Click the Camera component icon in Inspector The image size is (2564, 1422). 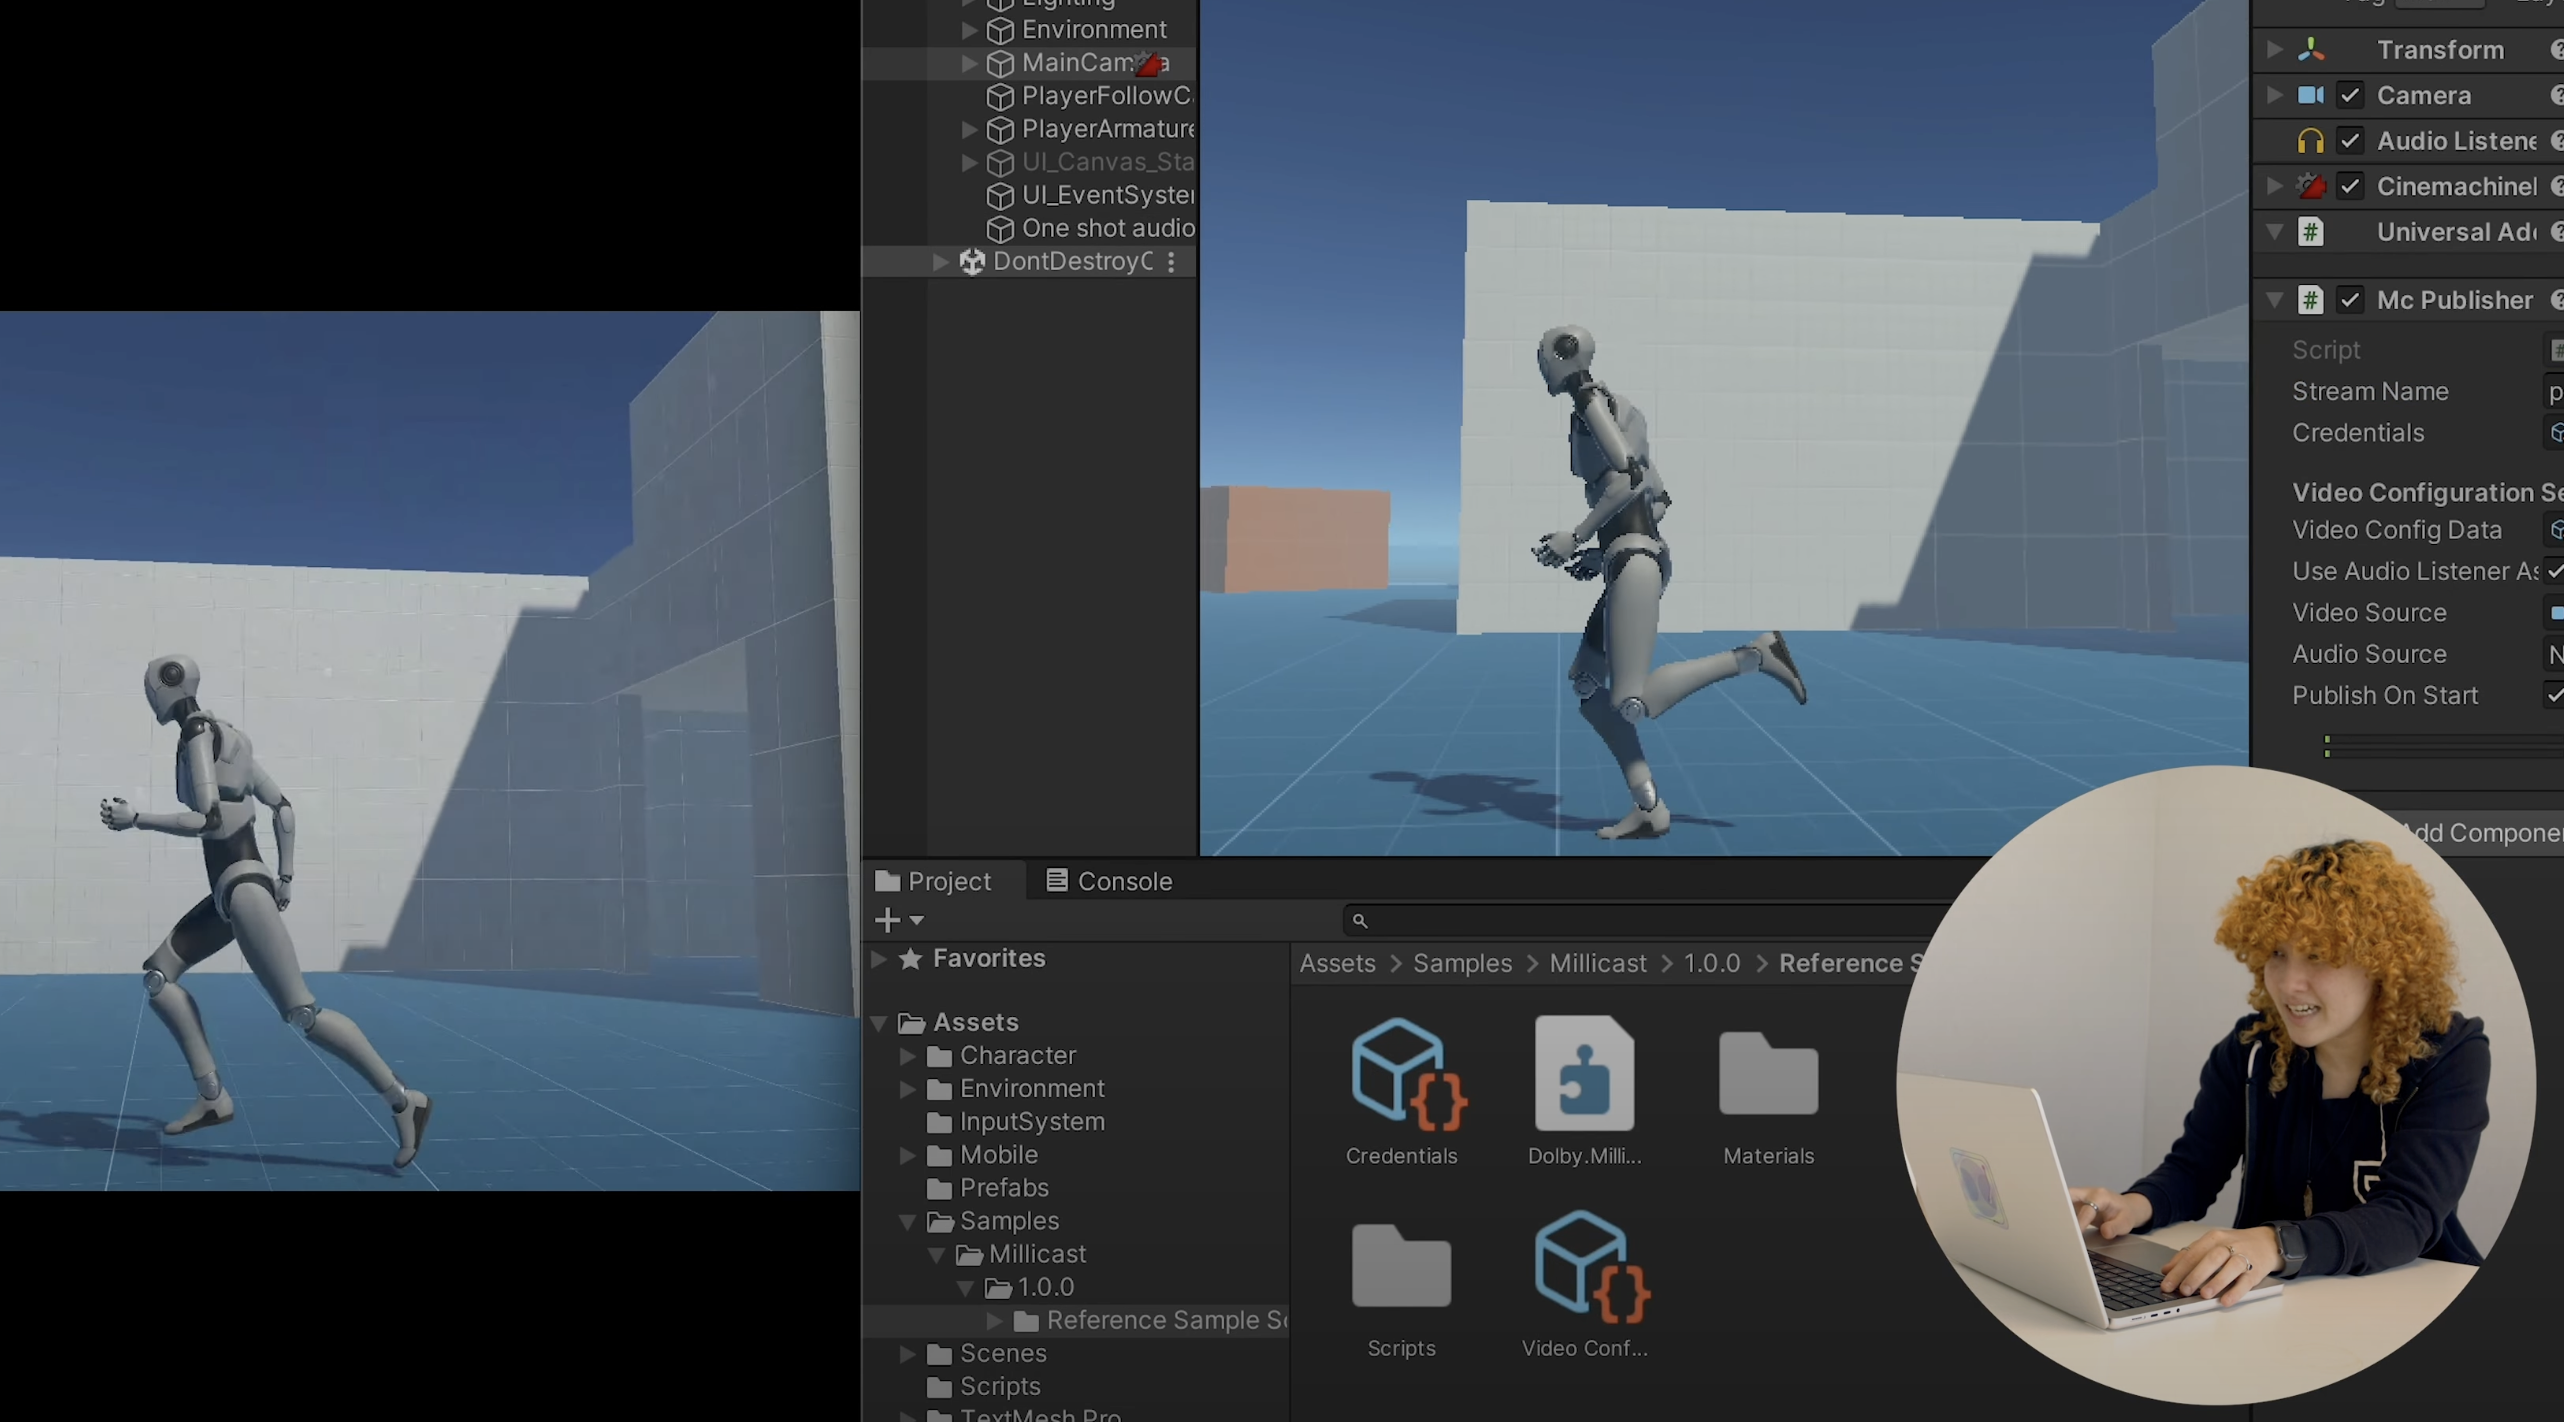click(2310, 95)
